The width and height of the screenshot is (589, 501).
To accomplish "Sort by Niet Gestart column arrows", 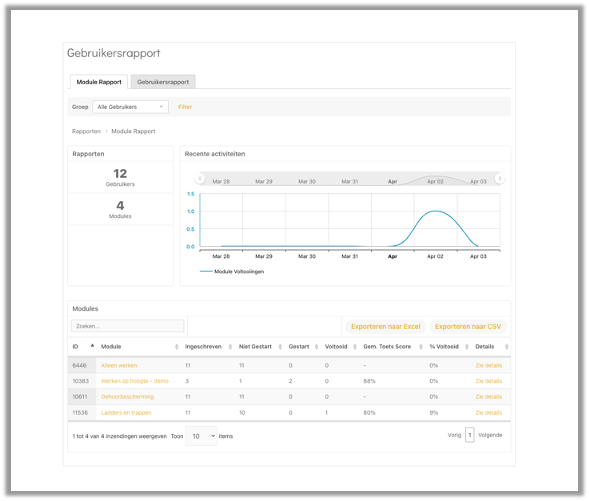I will pyautogui.click(x=280, y=347).
